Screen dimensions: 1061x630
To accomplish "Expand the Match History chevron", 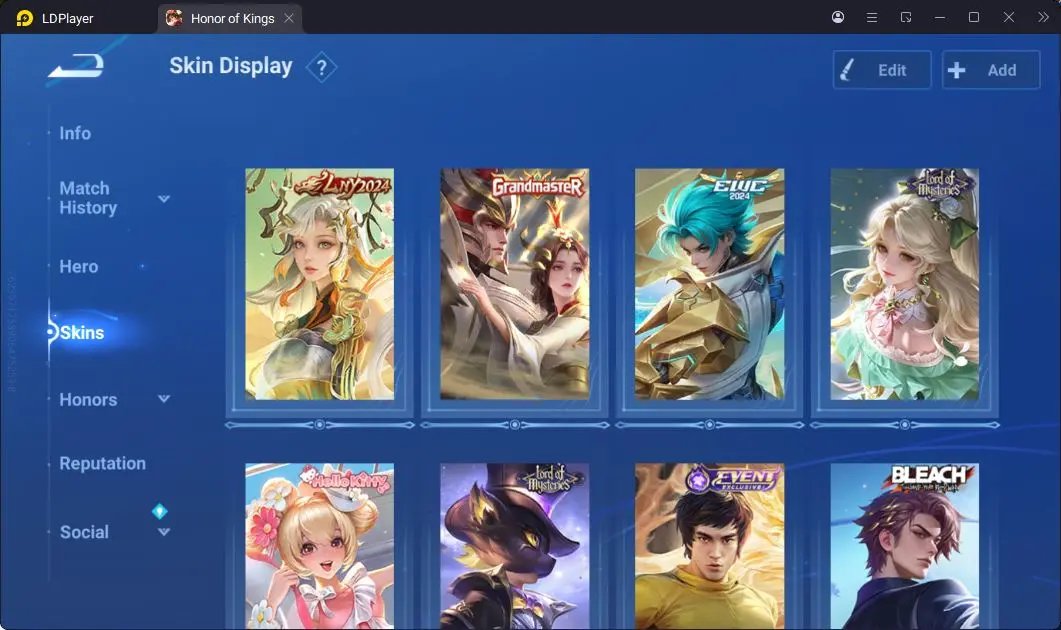I will [164, 198].
